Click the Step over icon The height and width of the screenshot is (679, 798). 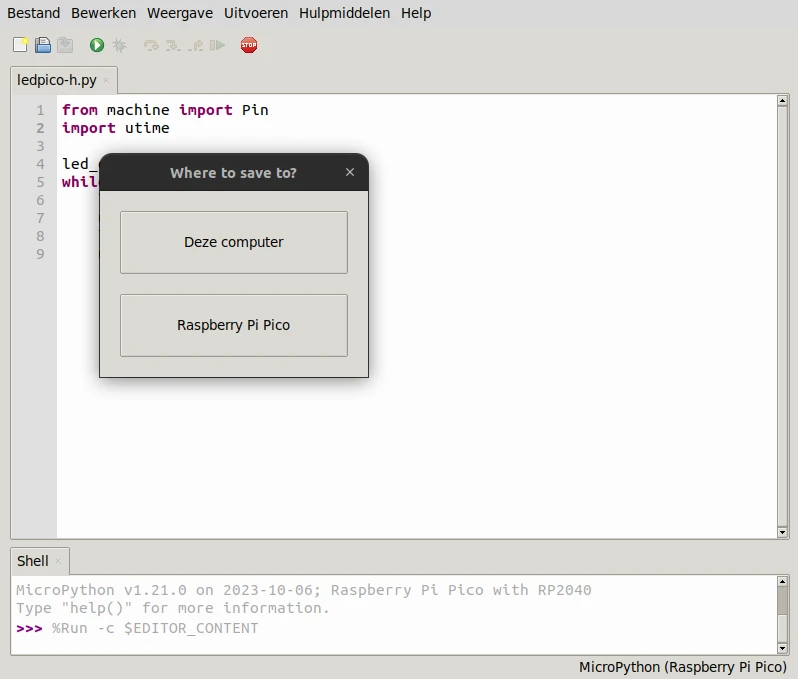click(151, 45)
